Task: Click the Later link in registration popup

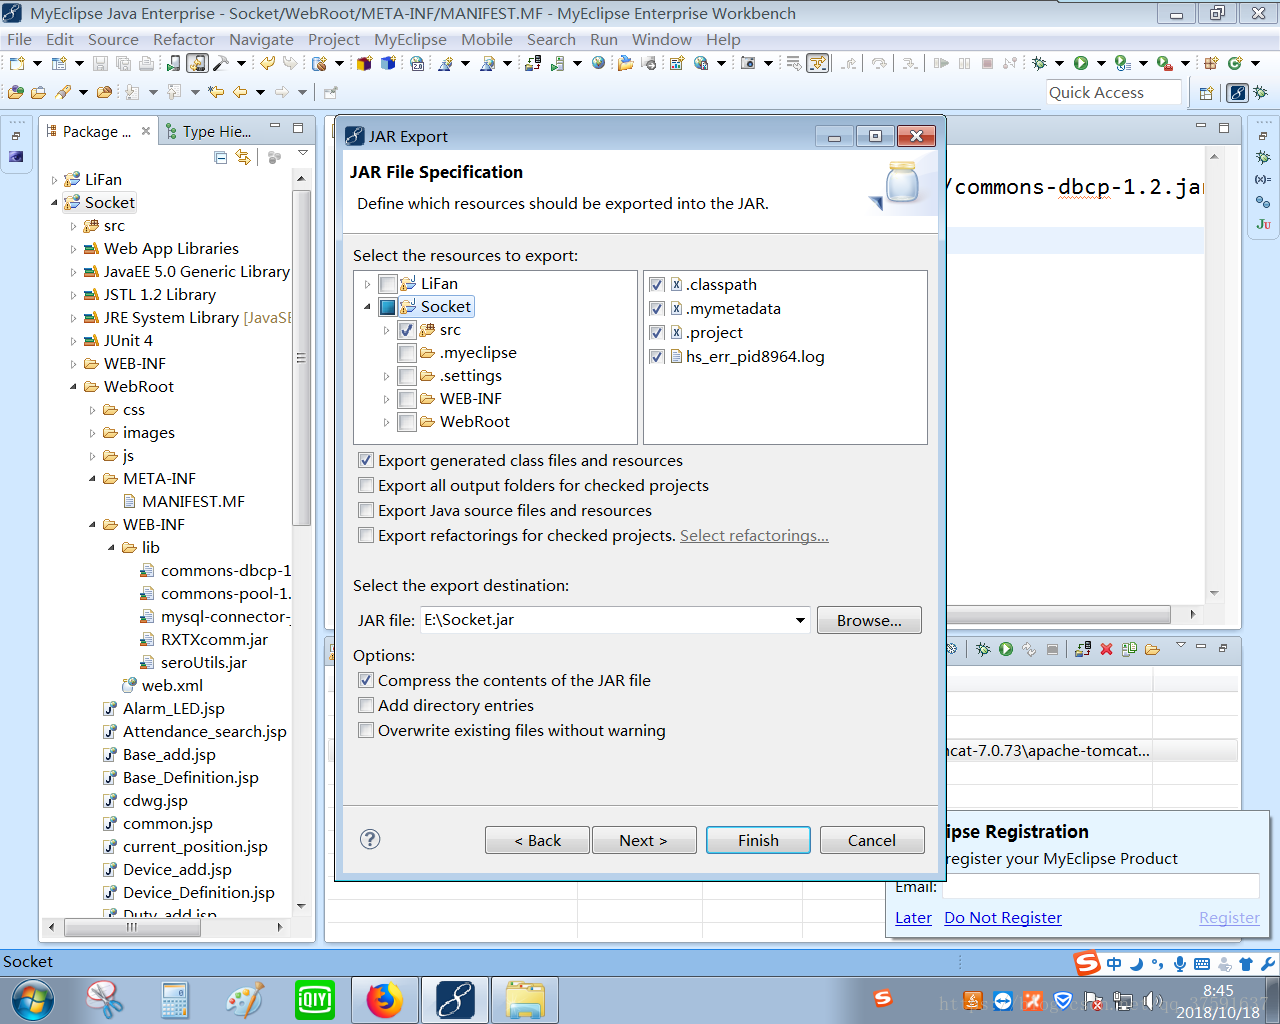Action: point(913,917)
